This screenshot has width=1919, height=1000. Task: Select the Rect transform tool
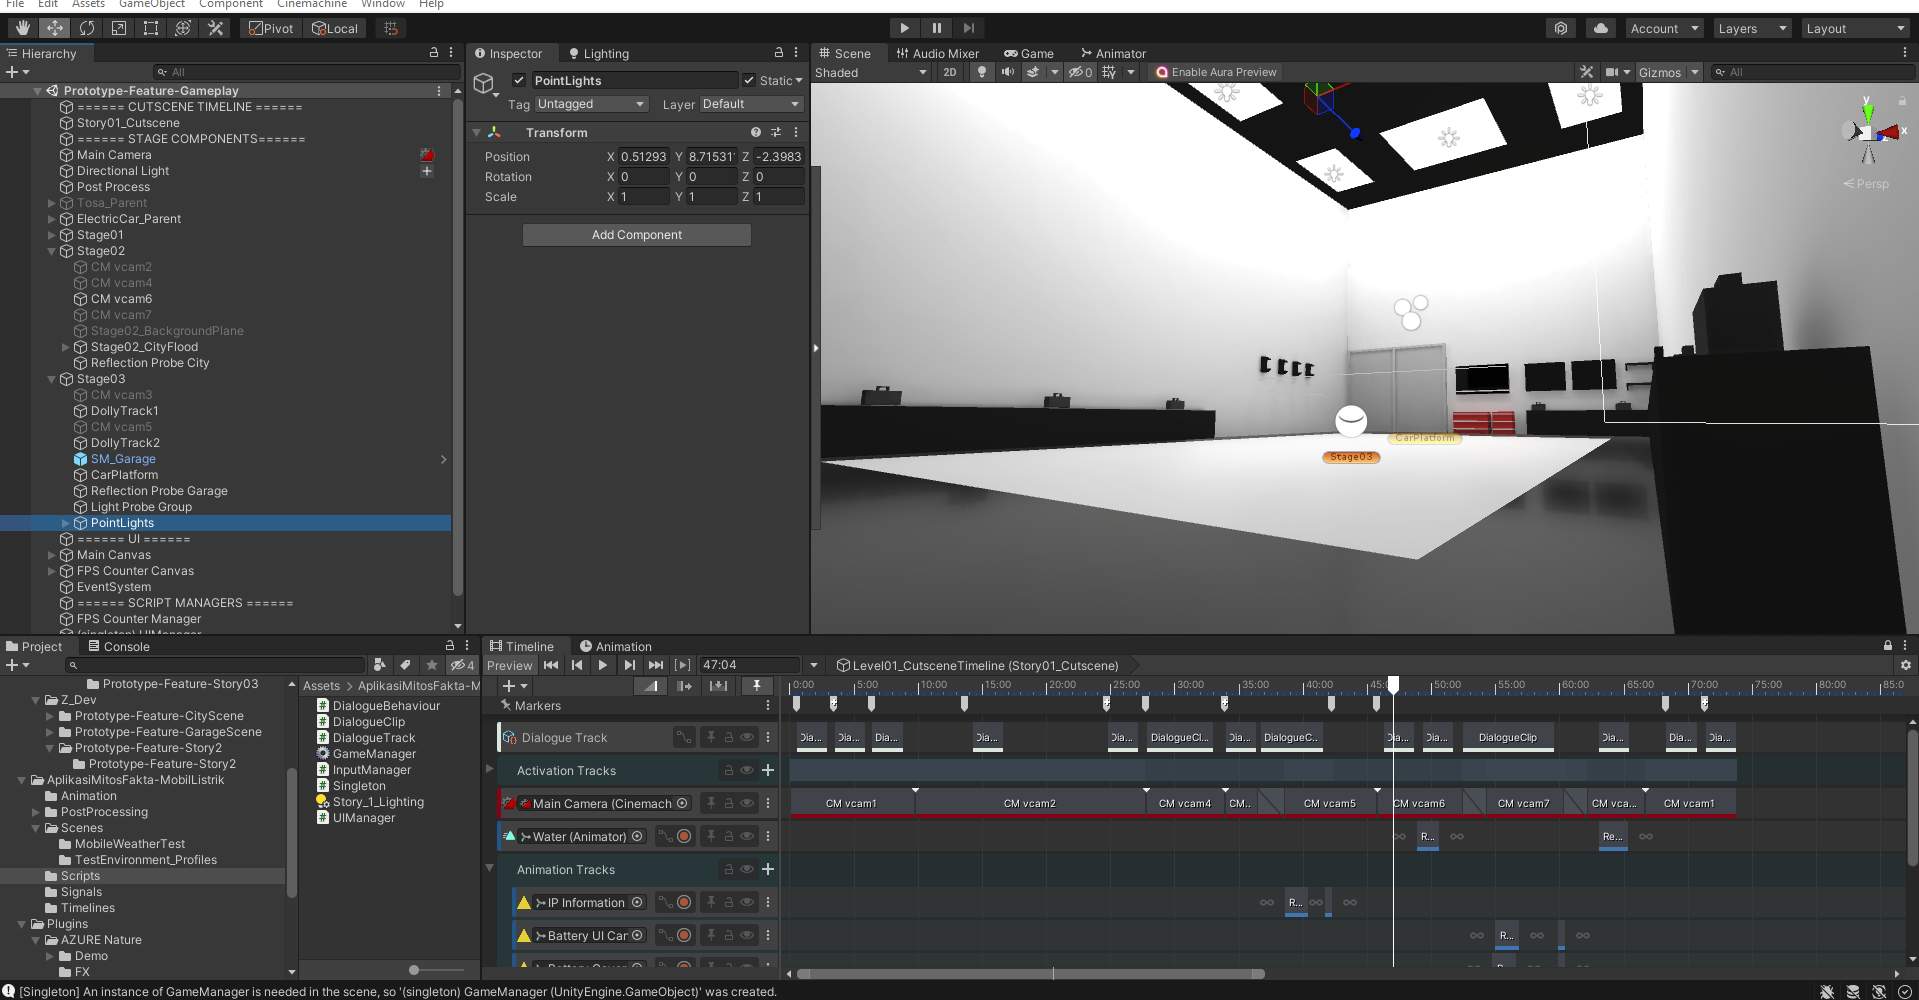point(151,28)
